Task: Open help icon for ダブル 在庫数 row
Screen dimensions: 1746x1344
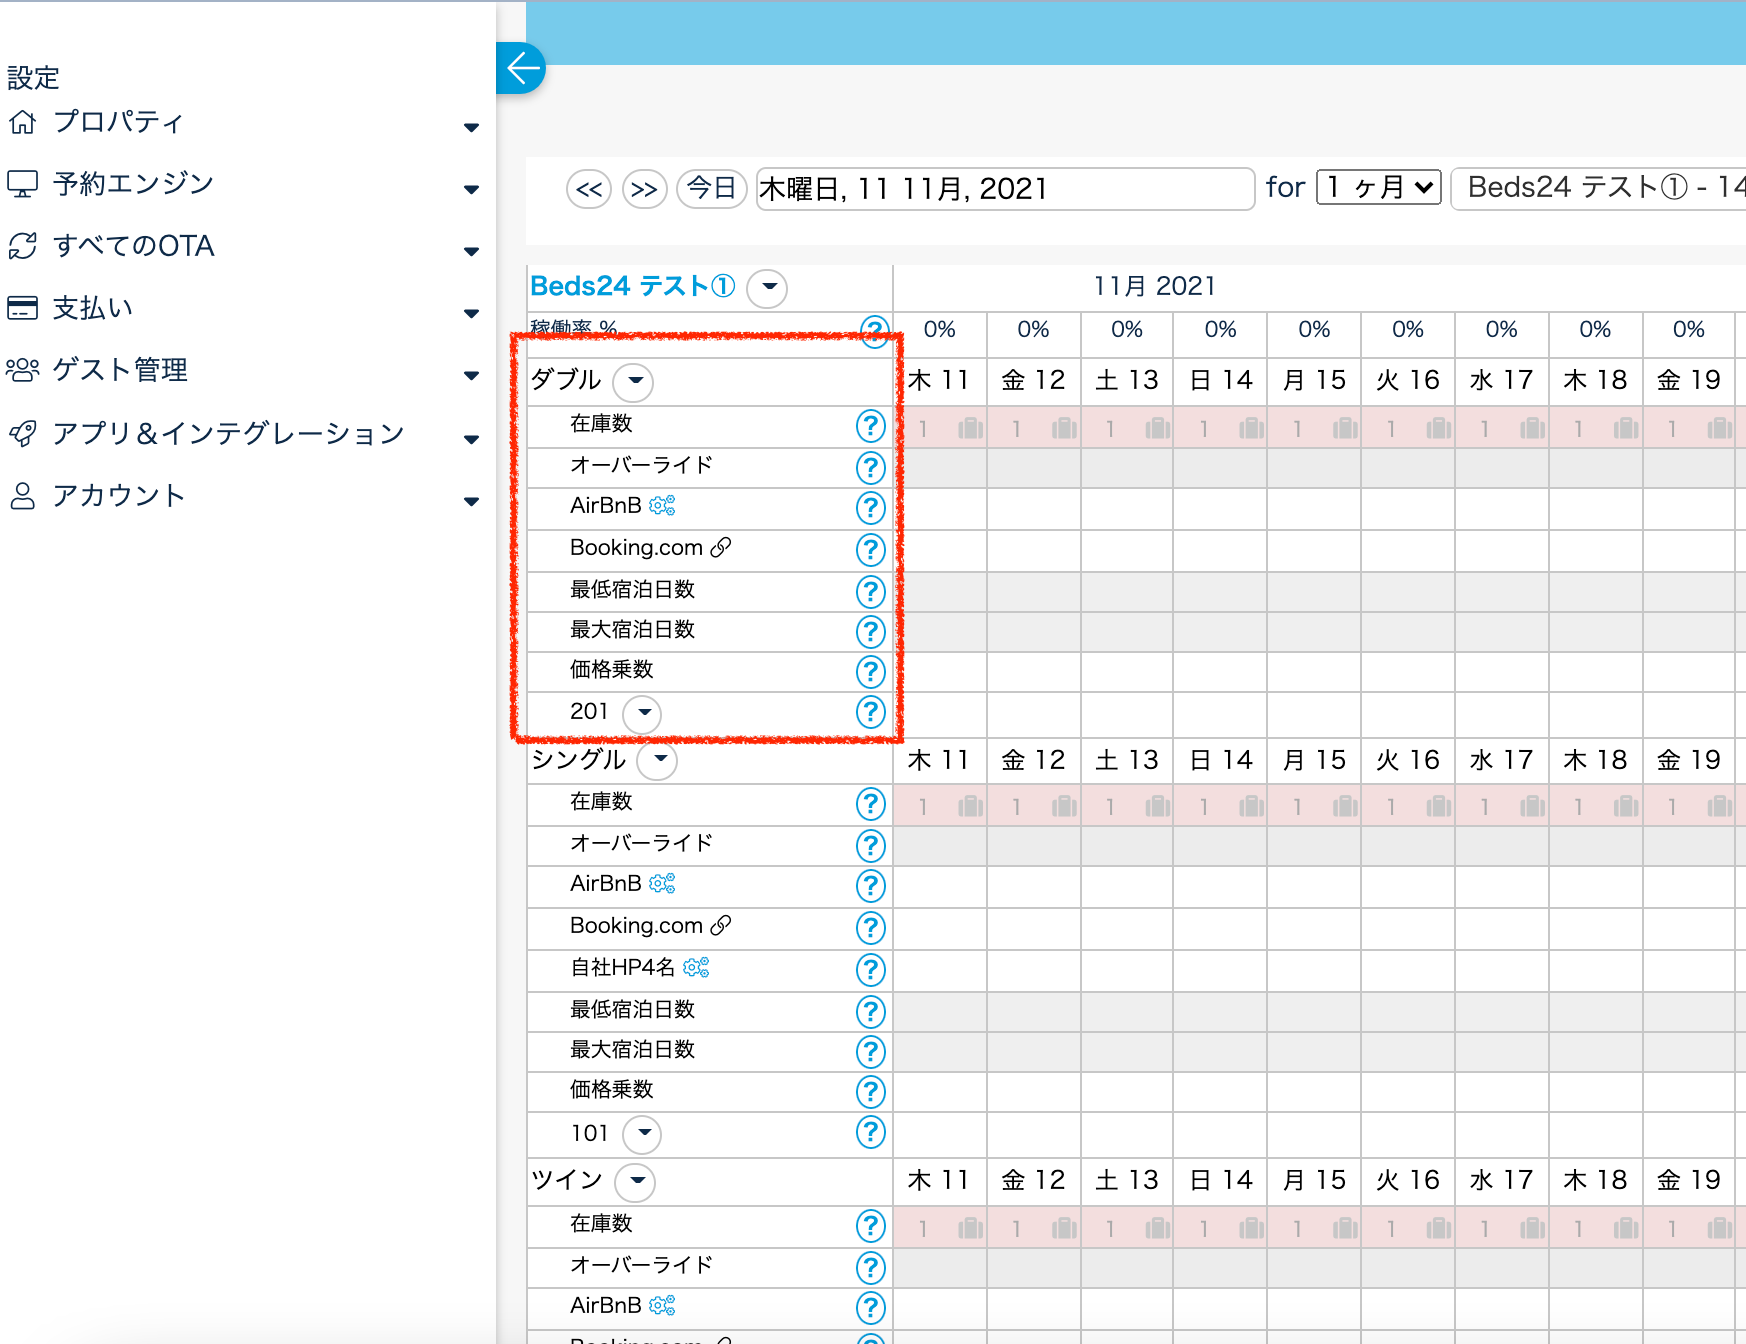Action: (x=870, y=426)
